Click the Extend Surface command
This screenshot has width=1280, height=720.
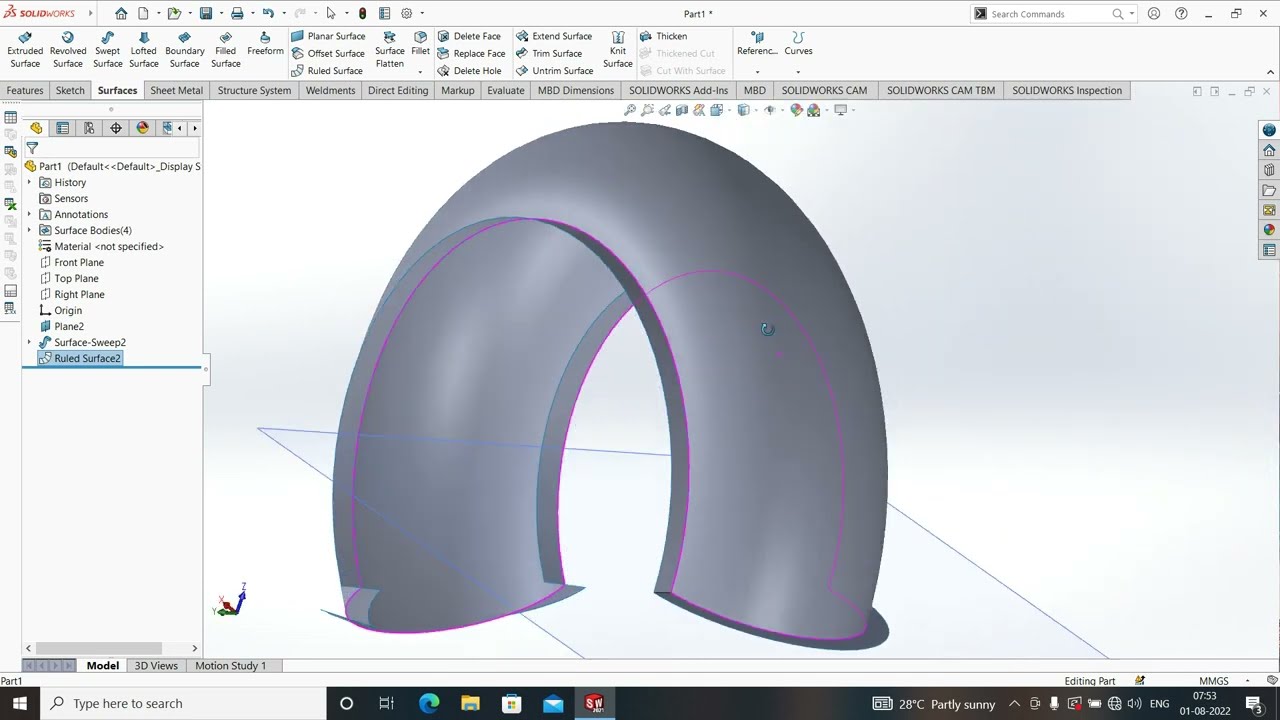coord(554,36)
